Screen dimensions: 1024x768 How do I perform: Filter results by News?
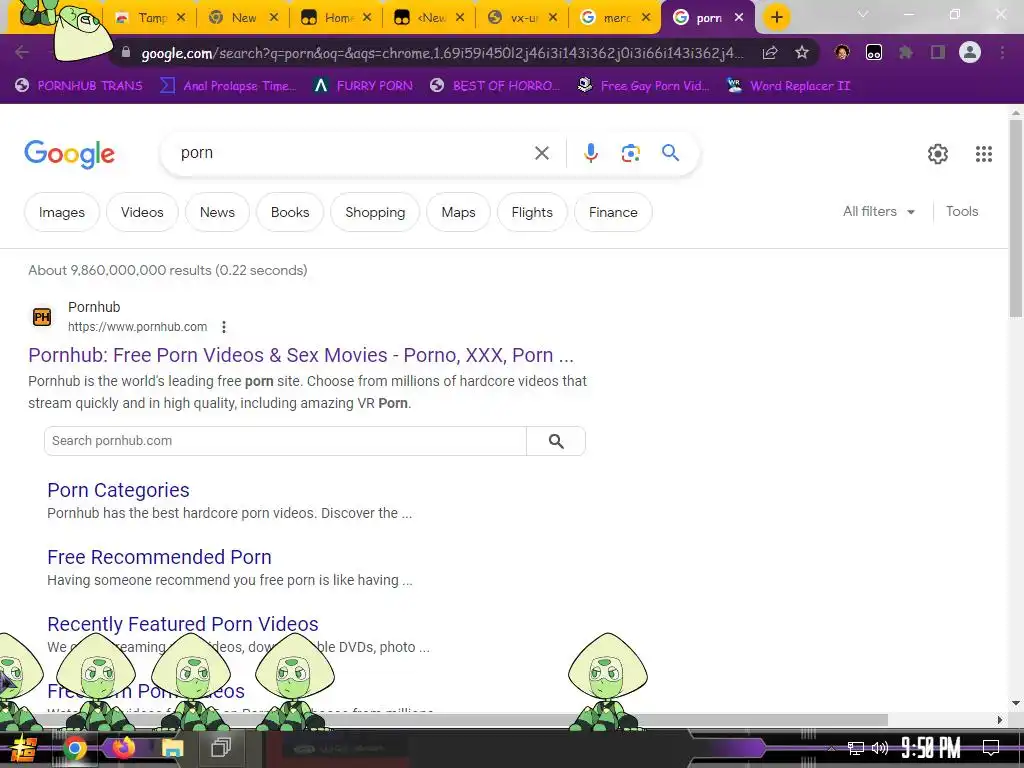click(217, 212)
